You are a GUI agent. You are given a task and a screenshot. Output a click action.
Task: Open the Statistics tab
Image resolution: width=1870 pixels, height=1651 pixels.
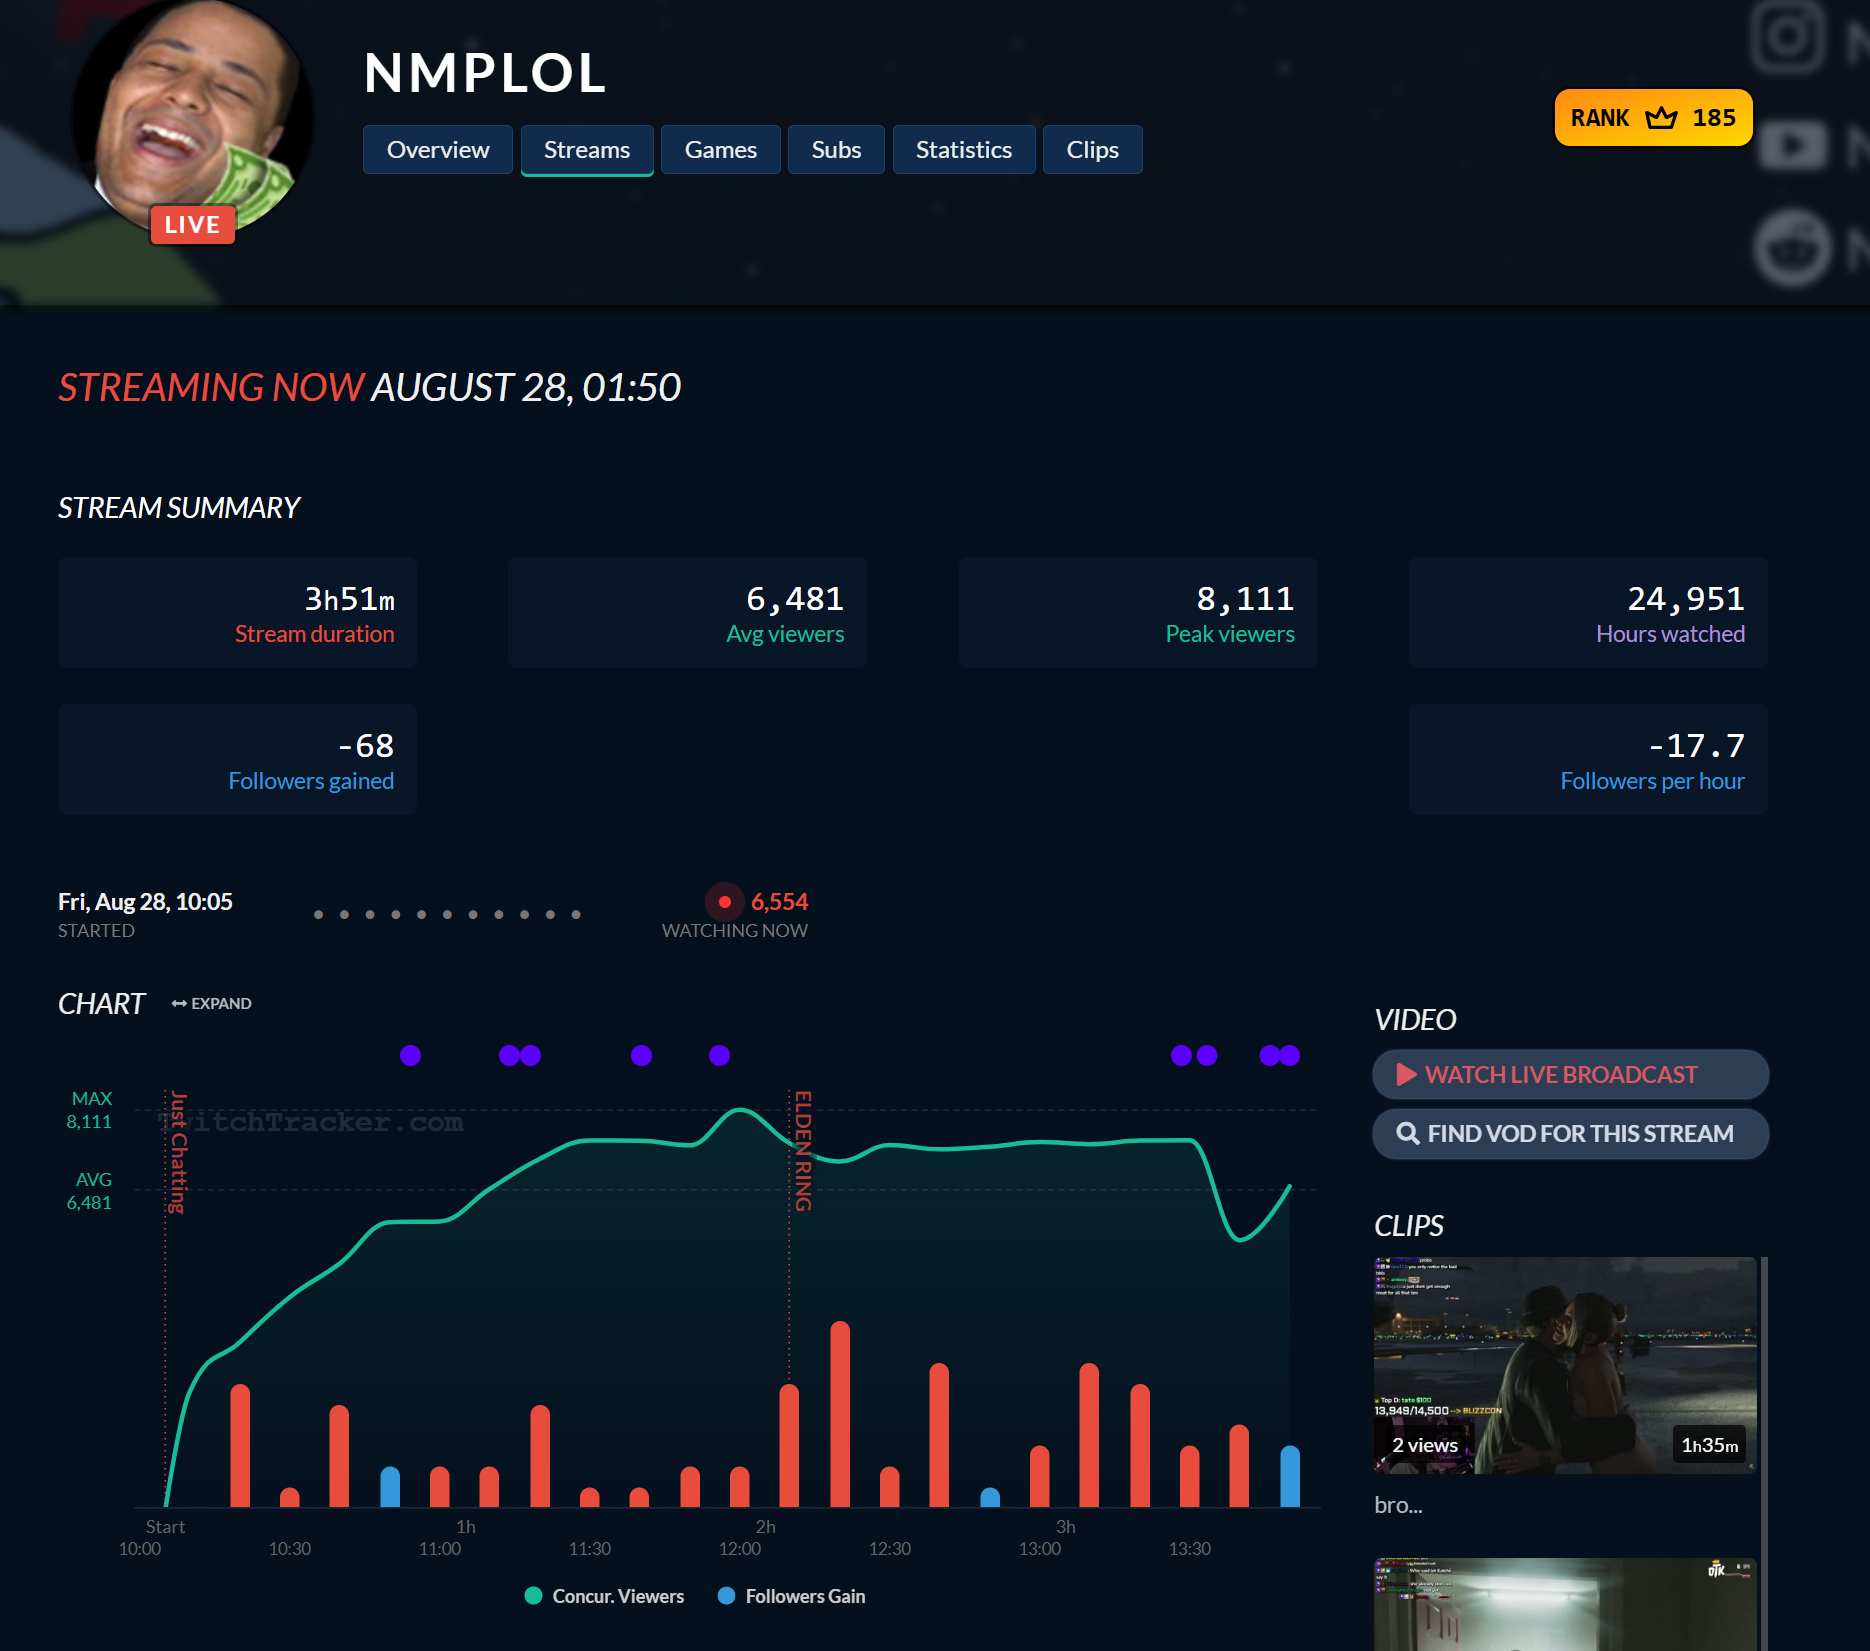pos(964,150)
